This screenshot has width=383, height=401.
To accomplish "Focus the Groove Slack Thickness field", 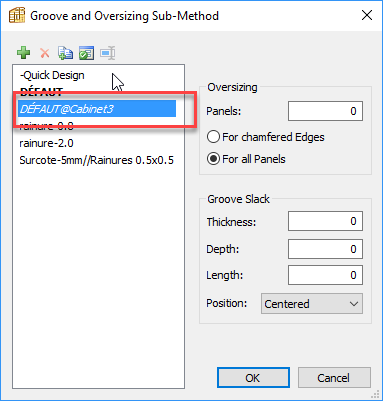I will click(x=325, y=221).
